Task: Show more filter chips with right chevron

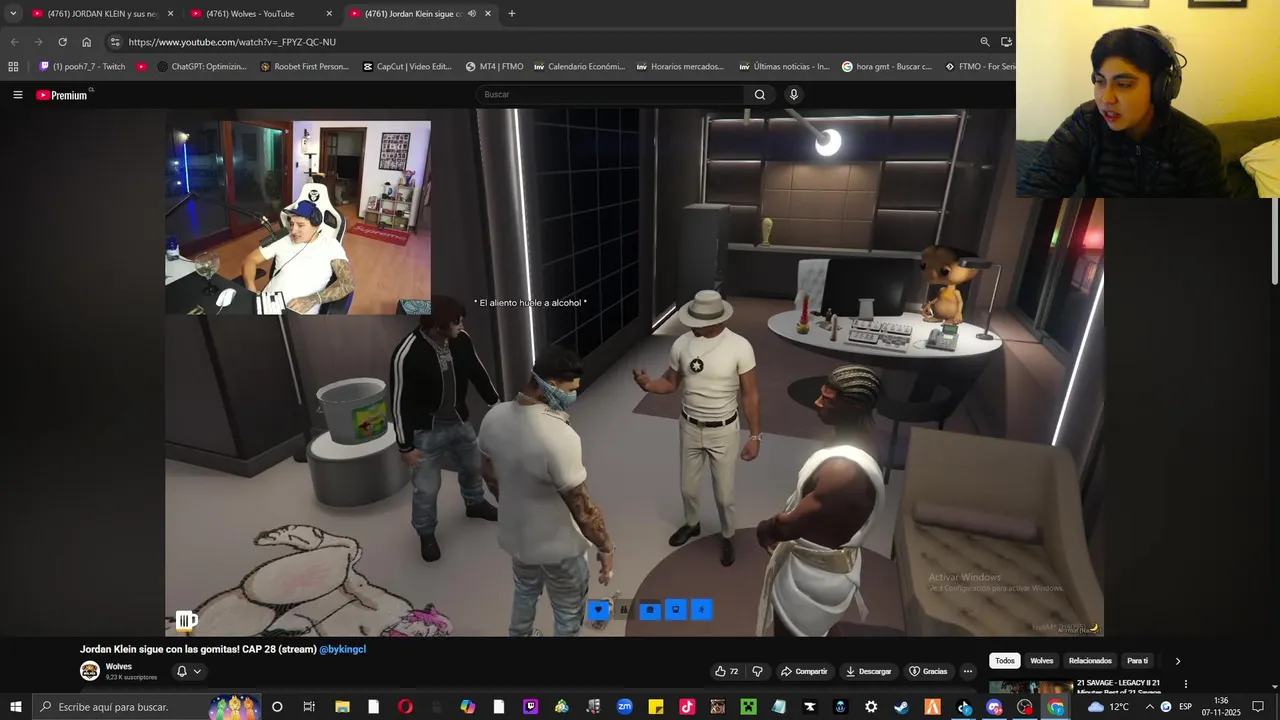Action: (x=1177, y=661)
